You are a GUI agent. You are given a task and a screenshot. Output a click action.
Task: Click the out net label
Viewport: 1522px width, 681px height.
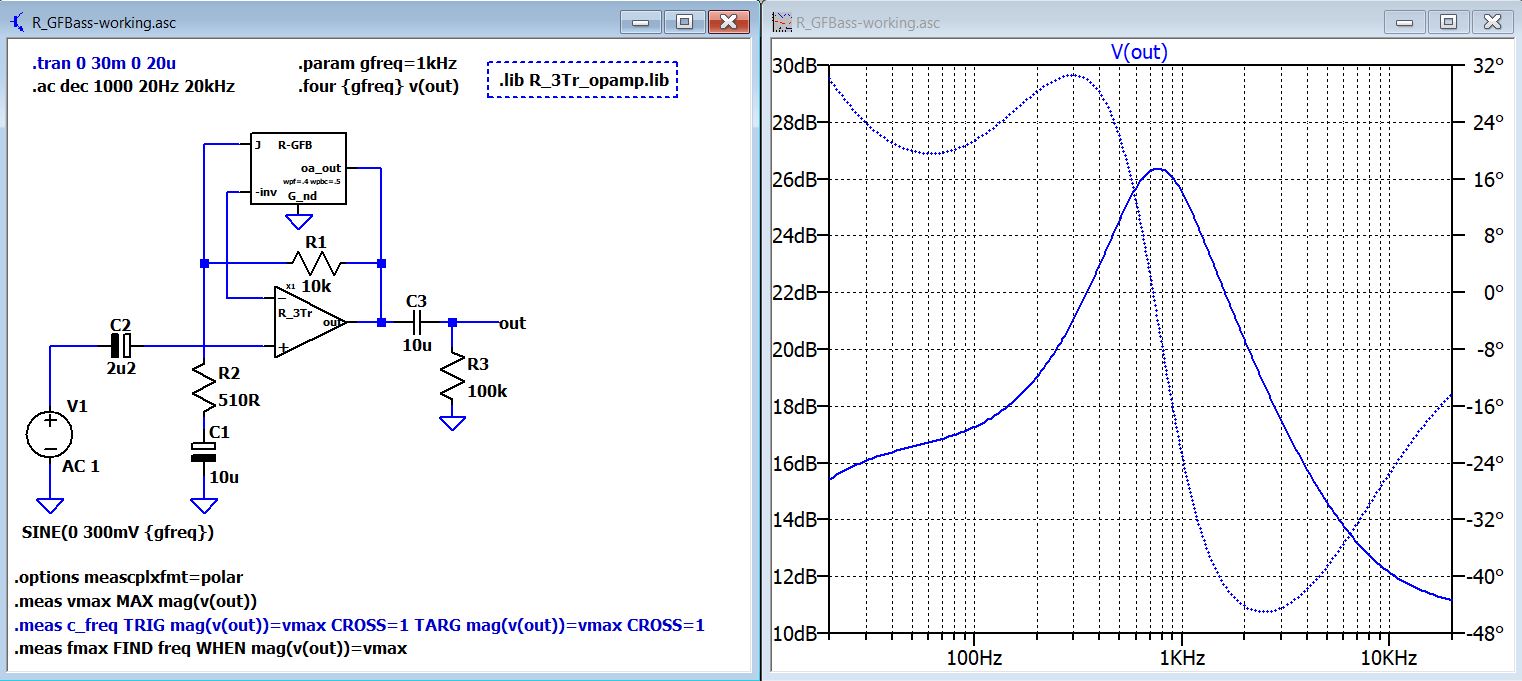coord(512,322)
